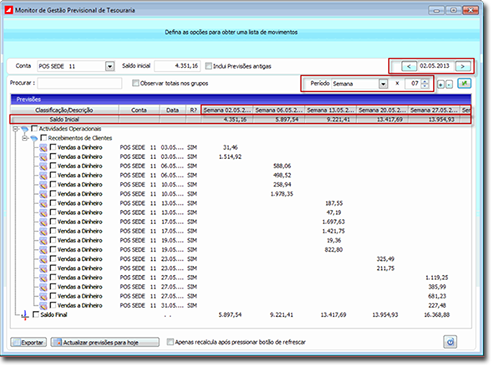496x369 pixels.
Task: Click icon of Vendas a Dinheiro row 1.119,25
Action: 43,278
